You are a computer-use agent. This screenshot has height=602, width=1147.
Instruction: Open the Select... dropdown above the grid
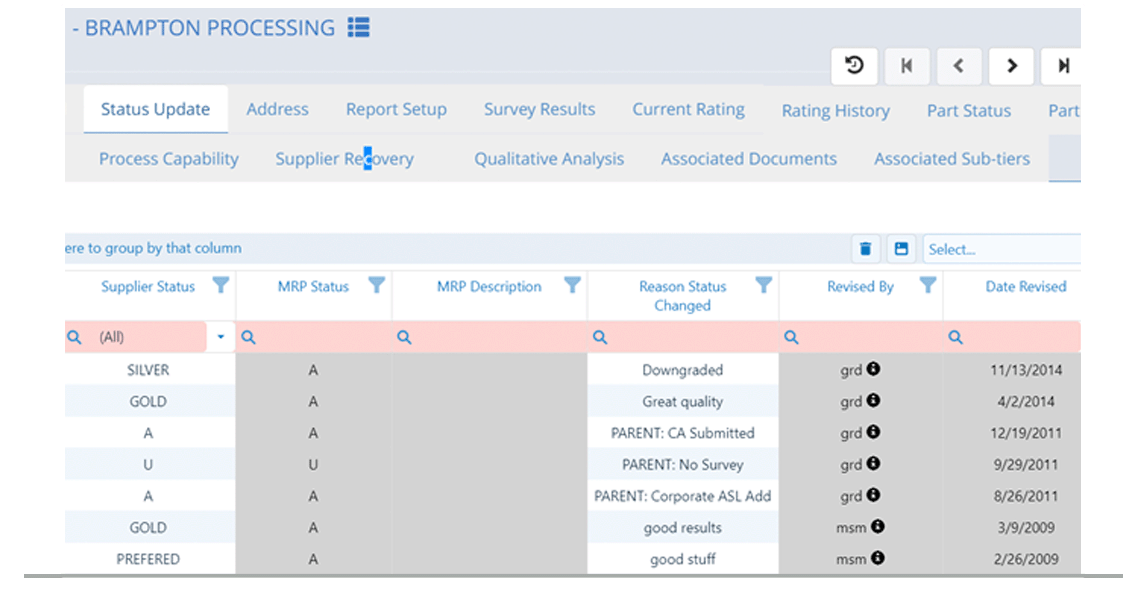pyautogui.click(x=1000, y=248)
